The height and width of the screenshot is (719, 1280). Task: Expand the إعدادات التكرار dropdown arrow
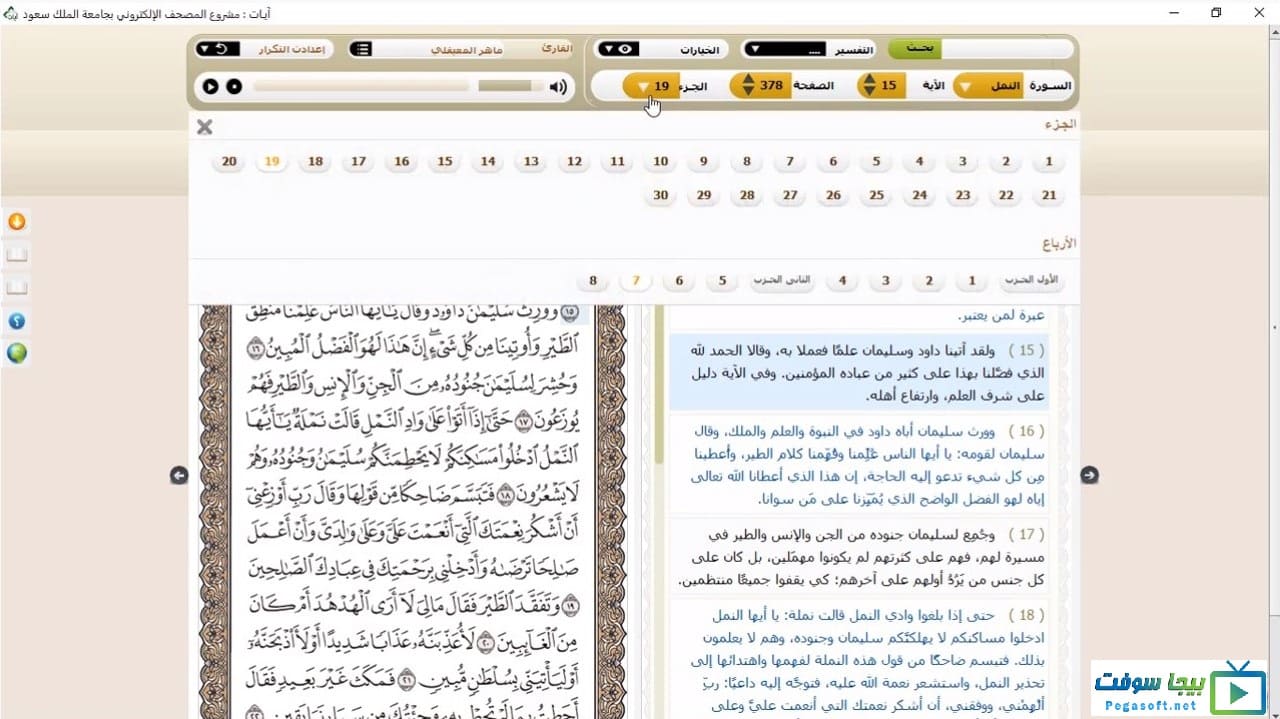click(x=204, y=49)
